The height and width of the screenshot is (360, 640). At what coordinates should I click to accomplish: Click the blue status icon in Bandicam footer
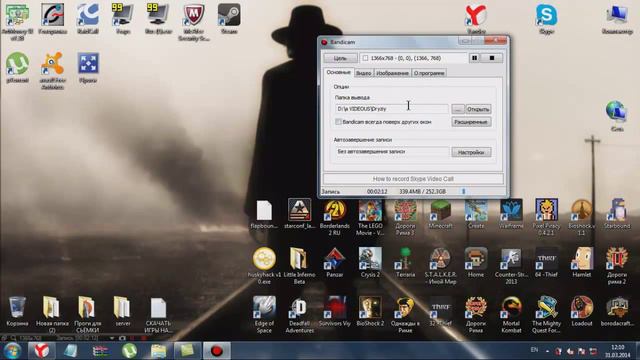coord(463,191)
